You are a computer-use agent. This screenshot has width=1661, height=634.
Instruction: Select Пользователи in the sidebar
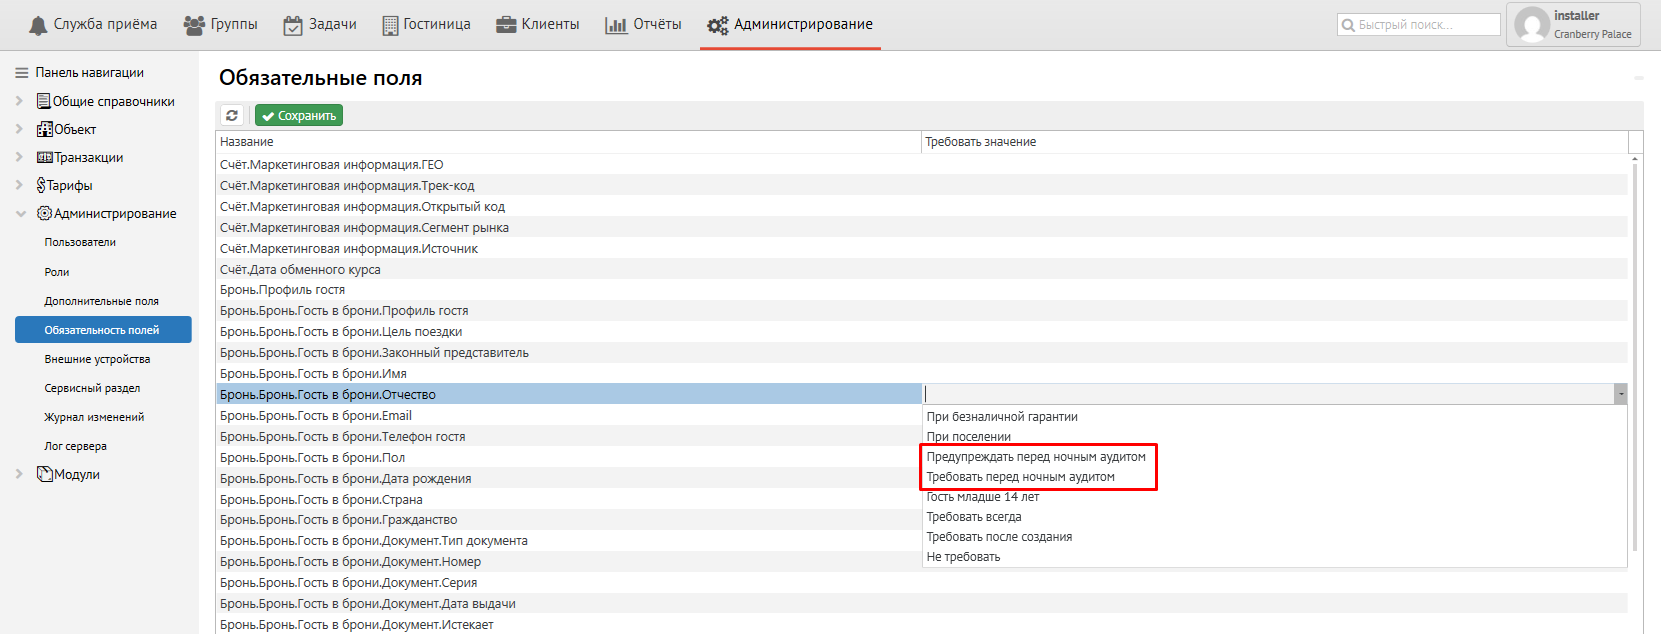80,242
